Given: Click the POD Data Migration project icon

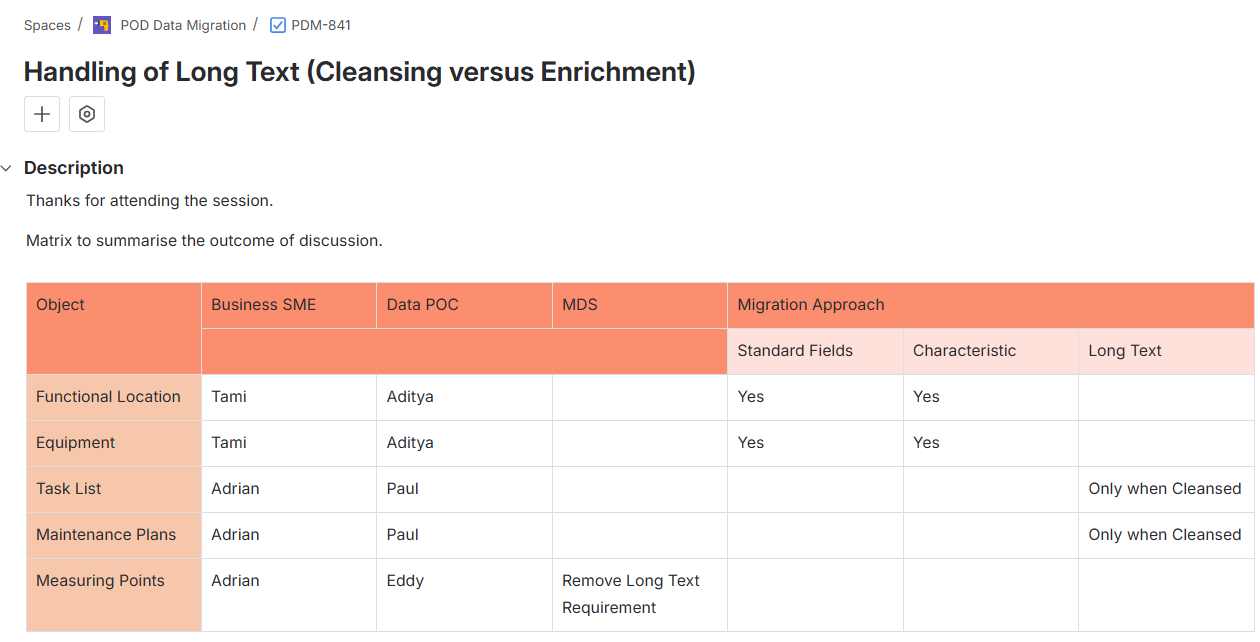Looking at the screenshot, I should pyautogui.click(x=102, y=25).
